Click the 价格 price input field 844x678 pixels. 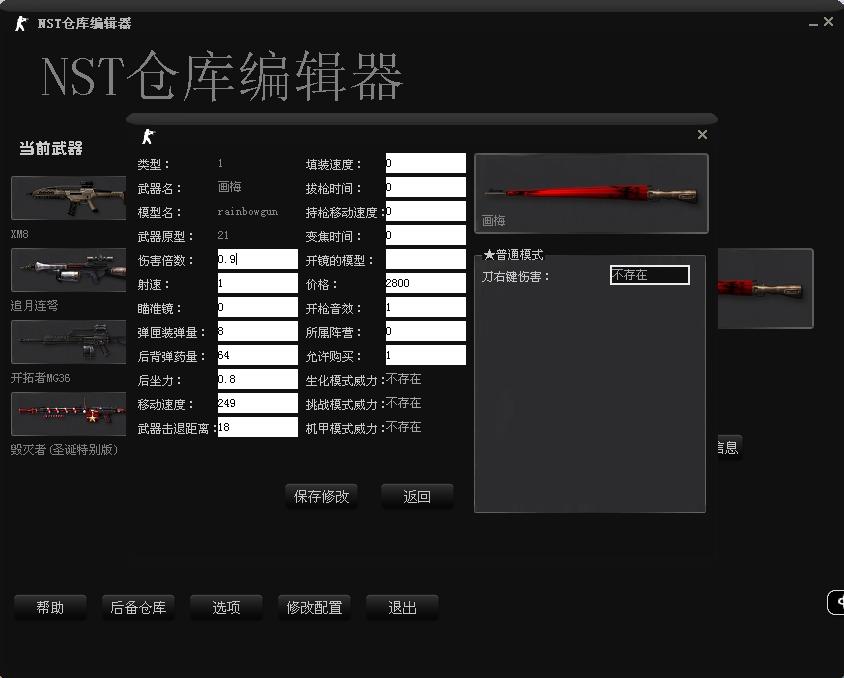(x=425, y=283)
